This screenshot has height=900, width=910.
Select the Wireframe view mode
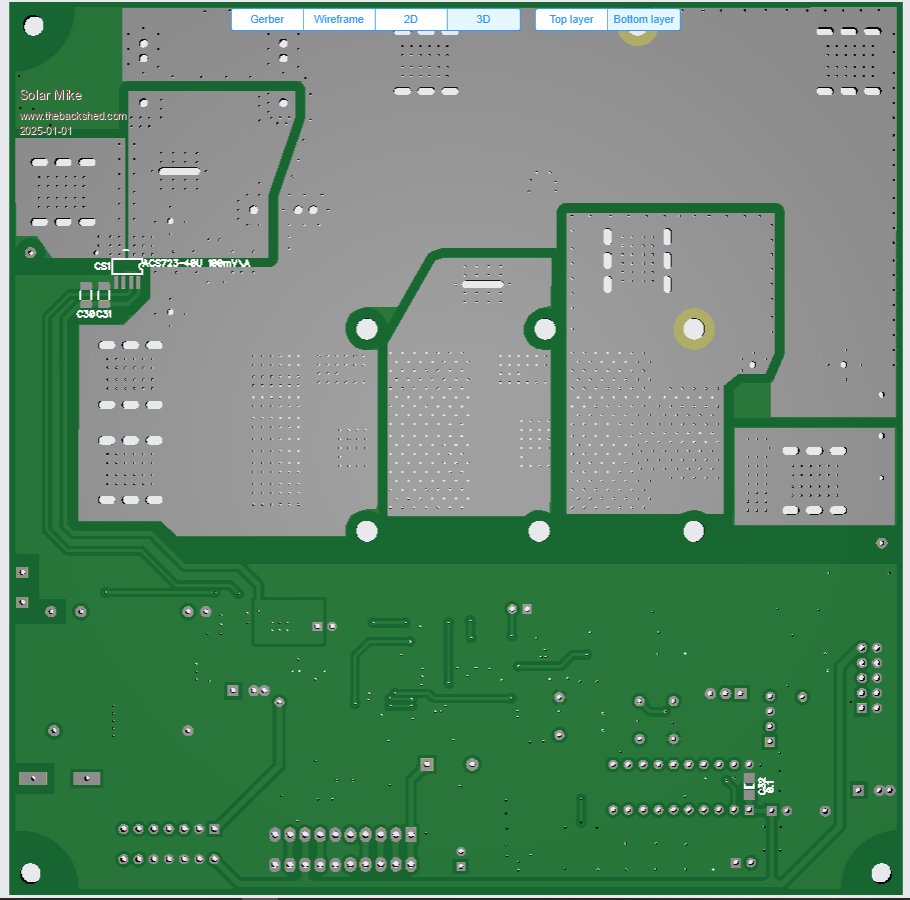click(339, 20)
